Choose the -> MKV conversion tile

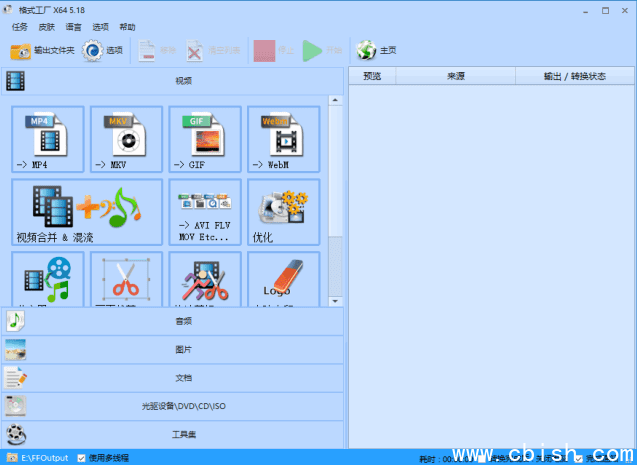point(126,139)
